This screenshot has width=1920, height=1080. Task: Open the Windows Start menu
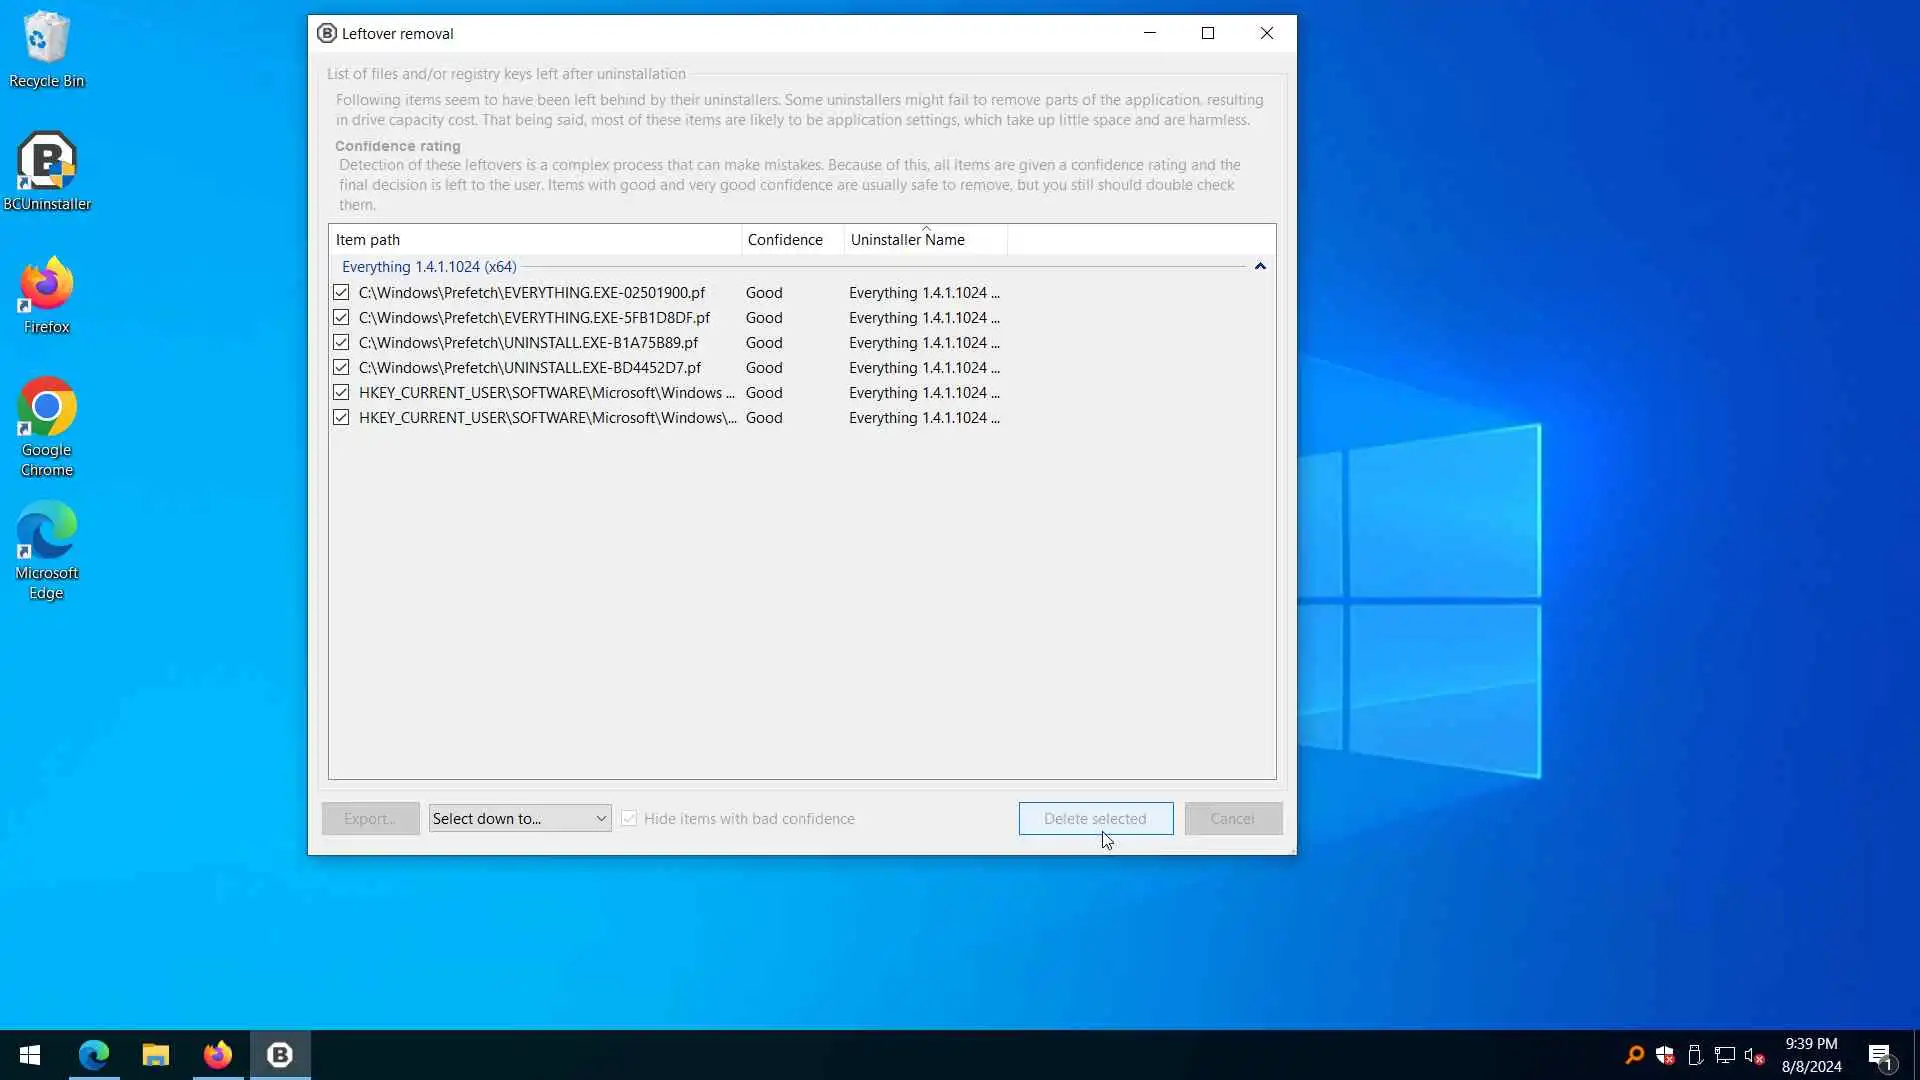point(30,1055)
